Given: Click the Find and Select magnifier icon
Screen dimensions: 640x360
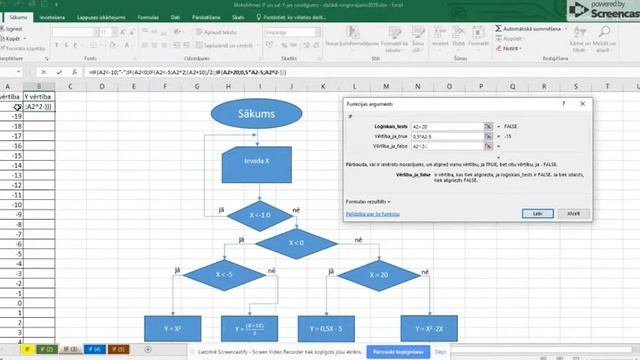Looking at the screenshot, I should tap(604, 32).
